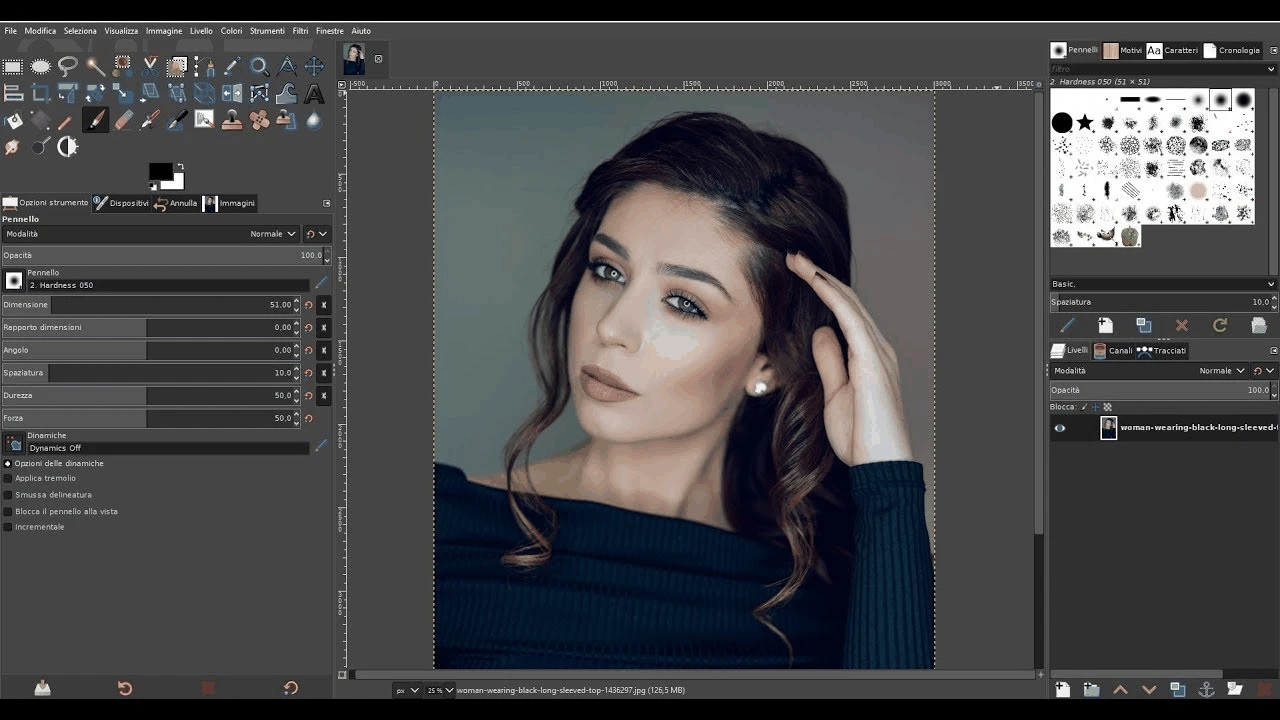
Task: Toggle lock alpha channel icon next to Blocca
Action: [1108, 407]
